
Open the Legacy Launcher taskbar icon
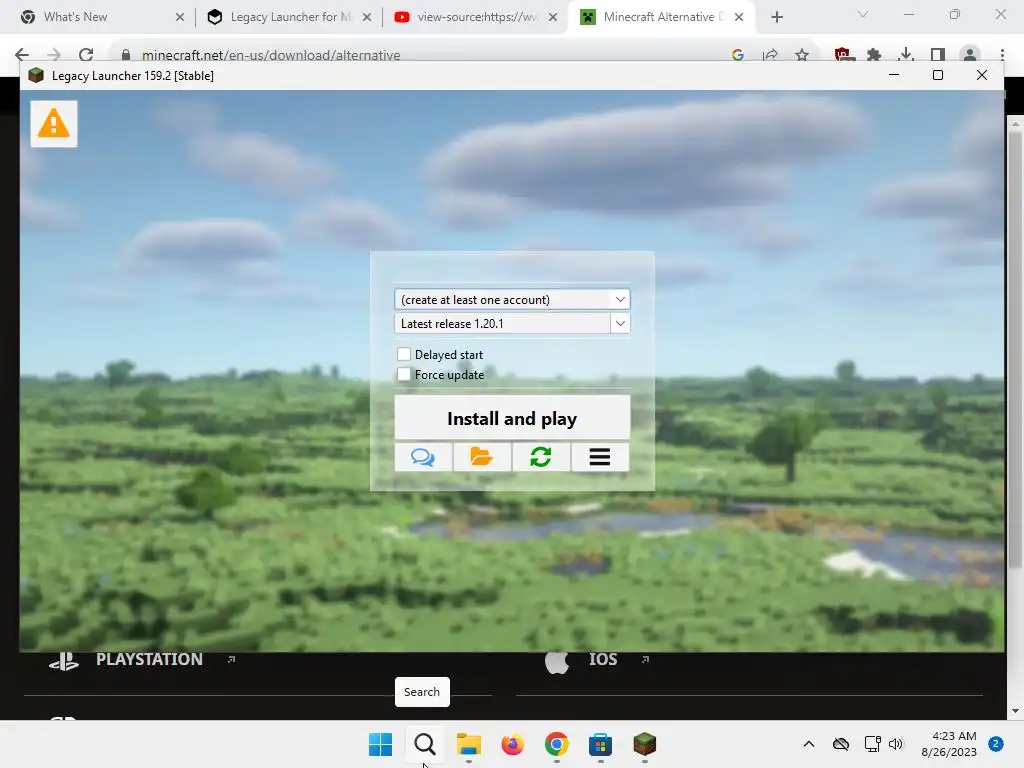tap(645, 744)
